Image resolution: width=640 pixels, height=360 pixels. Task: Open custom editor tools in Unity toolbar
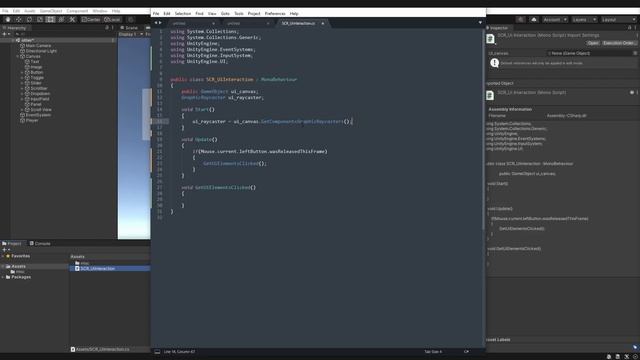(x=72, y=19)
